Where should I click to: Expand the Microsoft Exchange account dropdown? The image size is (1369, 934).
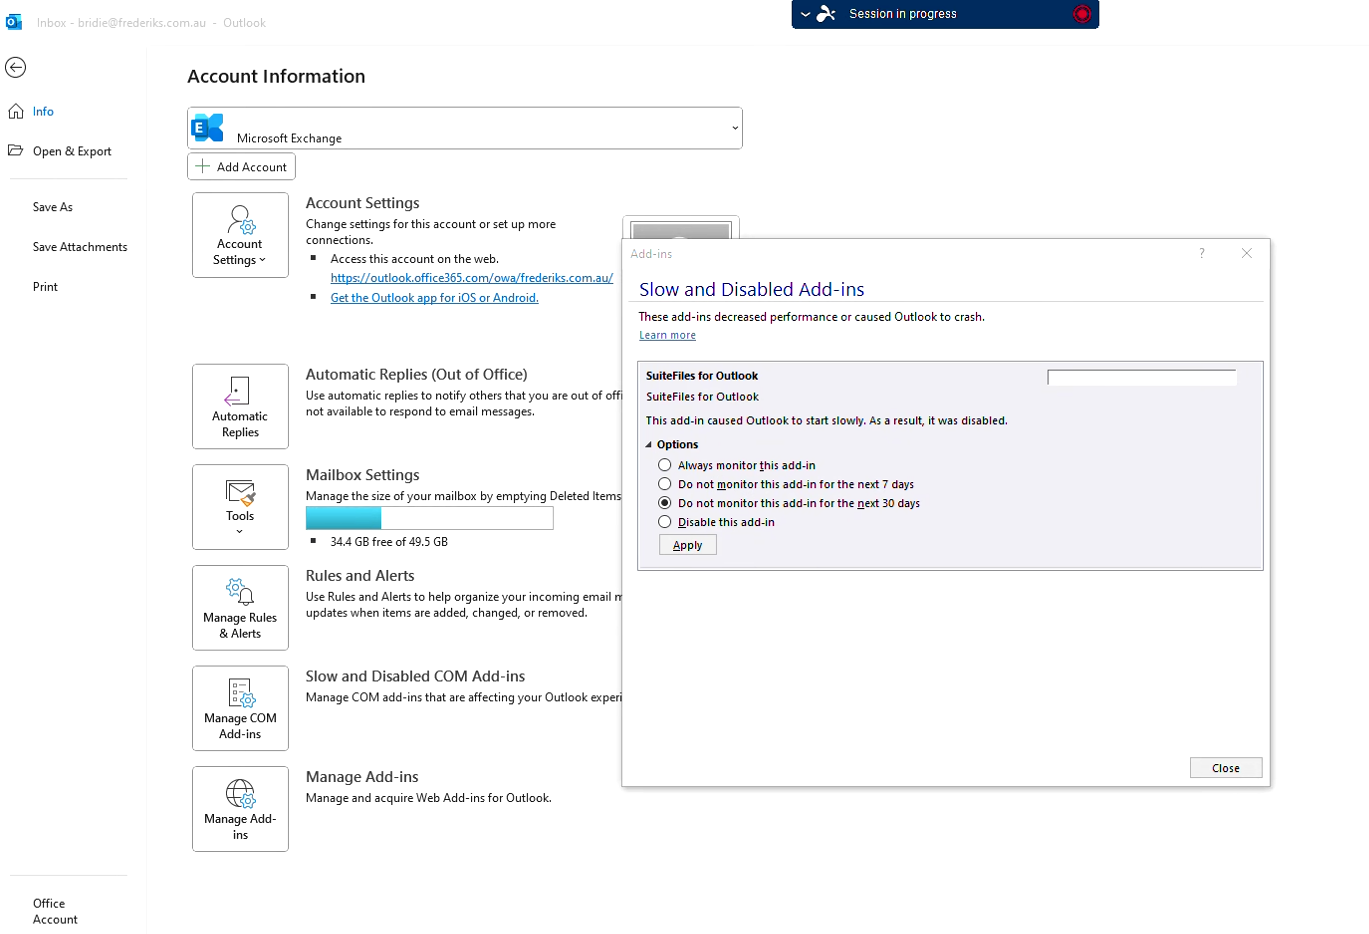tap(735, 128)
